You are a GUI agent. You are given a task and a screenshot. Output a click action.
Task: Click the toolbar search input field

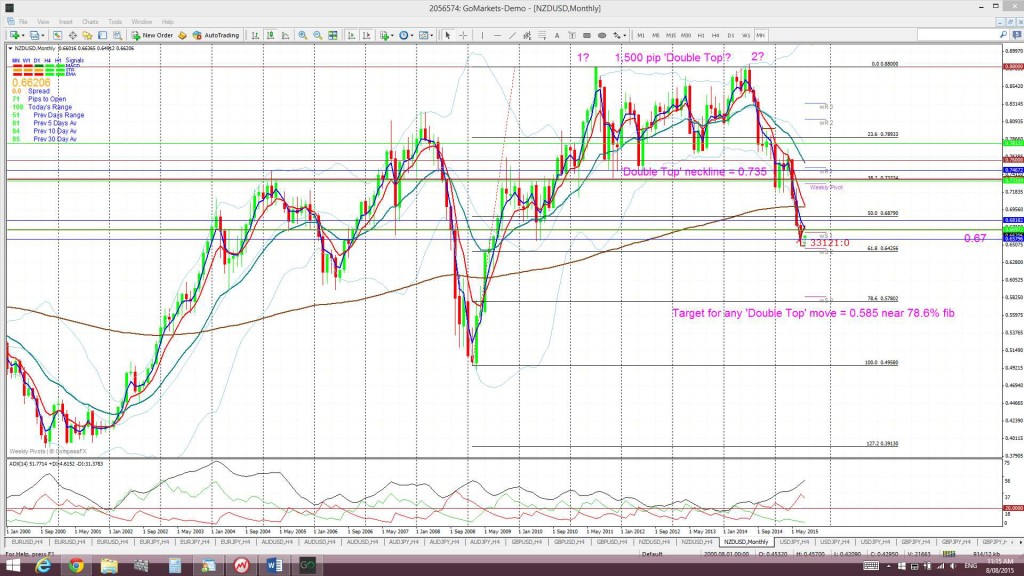957,35
